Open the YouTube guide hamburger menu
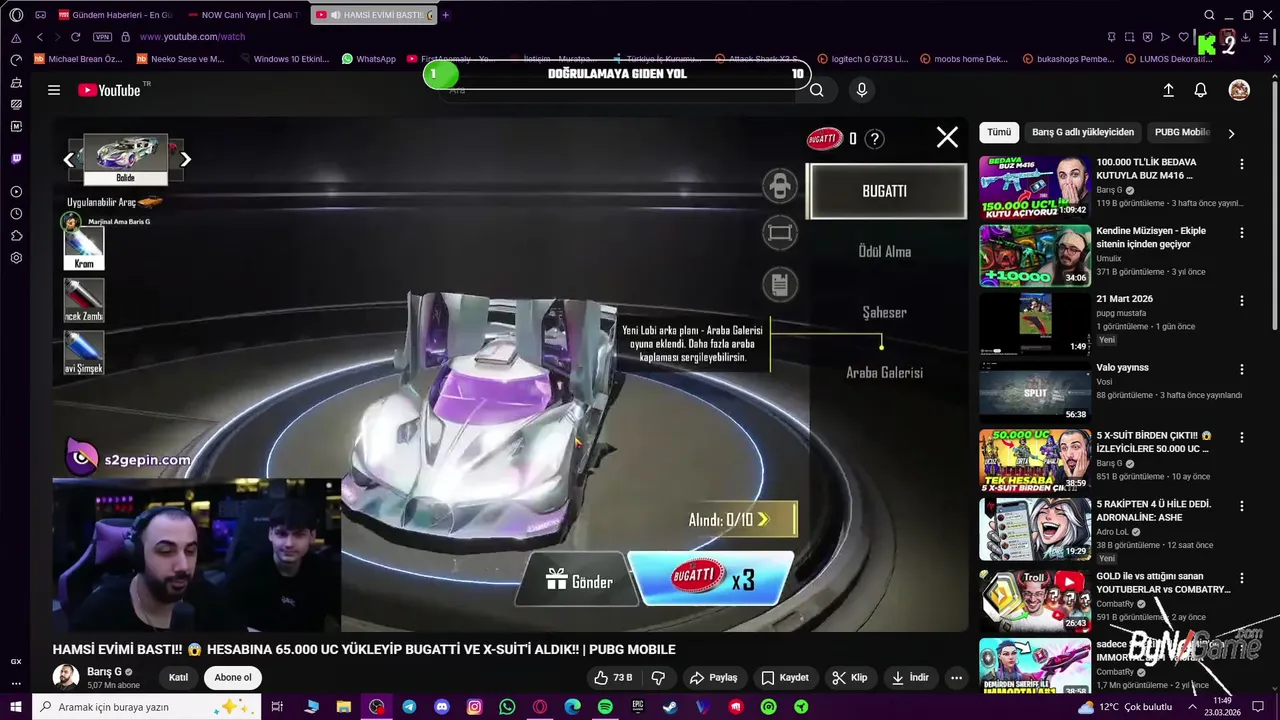Viewport: 1280px width, 720px height. point(54,90)
